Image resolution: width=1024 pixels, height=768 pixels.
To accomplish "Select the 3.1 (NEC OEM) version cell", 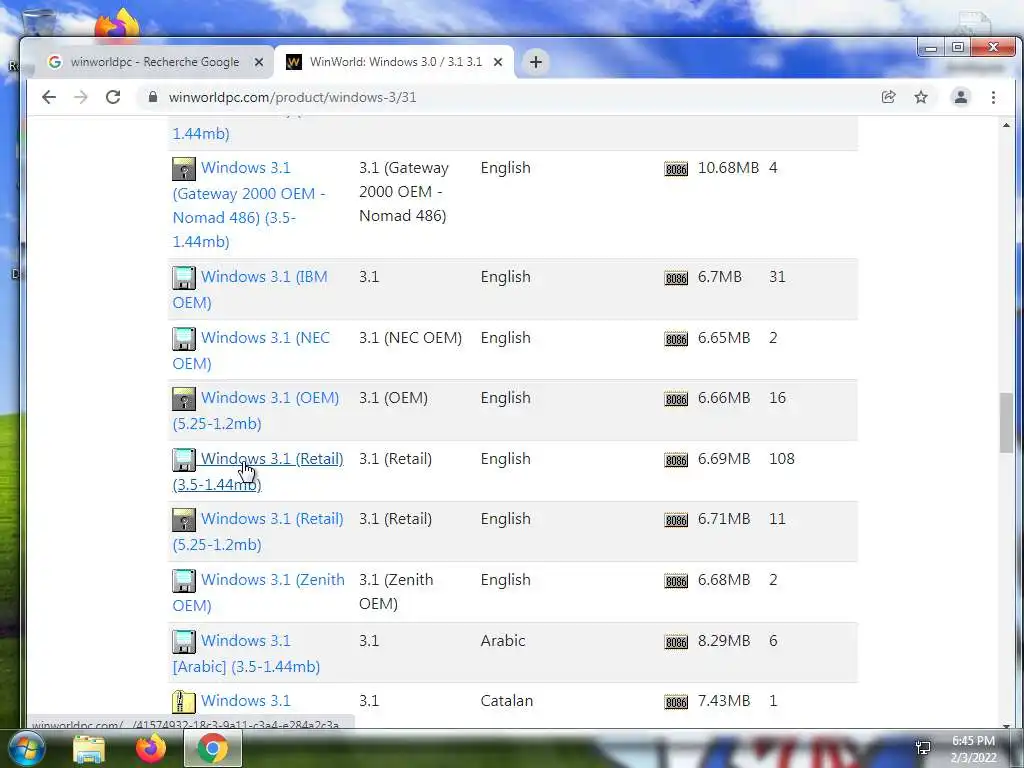I will click(410, 338).
